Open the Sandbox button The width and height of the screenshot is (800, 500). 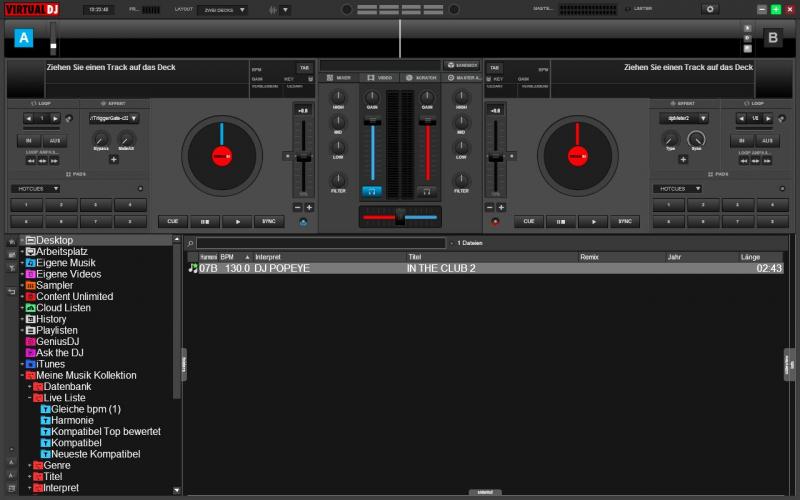coord(462,65)
